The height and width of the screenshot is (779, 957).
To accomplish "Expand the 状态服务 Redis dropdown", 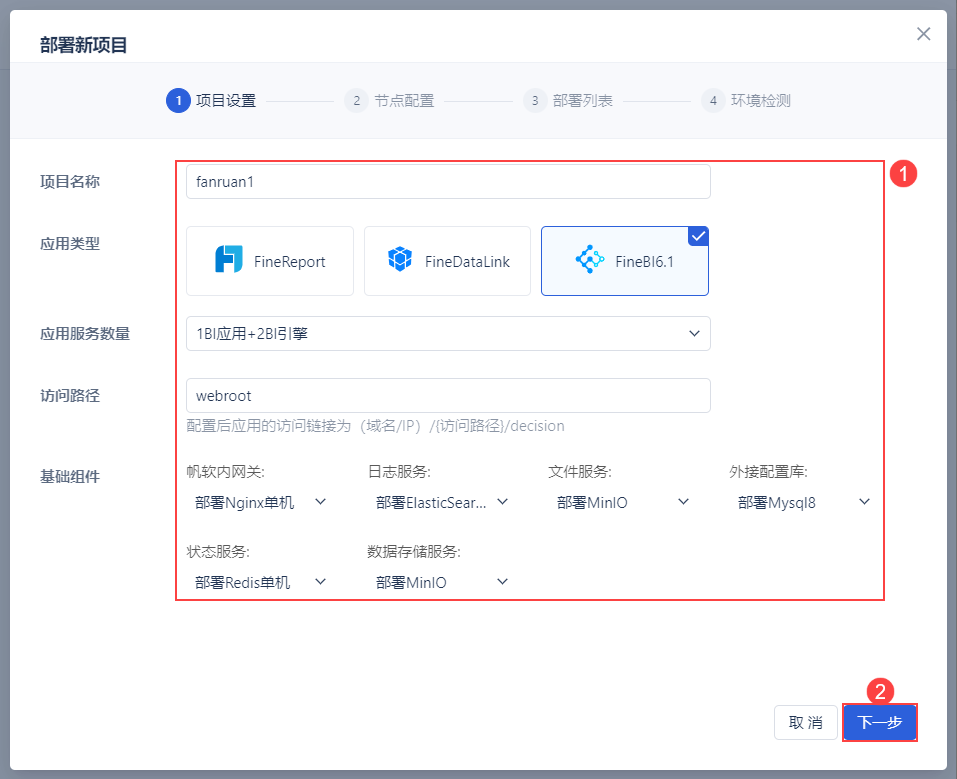I will coord(261,582).
